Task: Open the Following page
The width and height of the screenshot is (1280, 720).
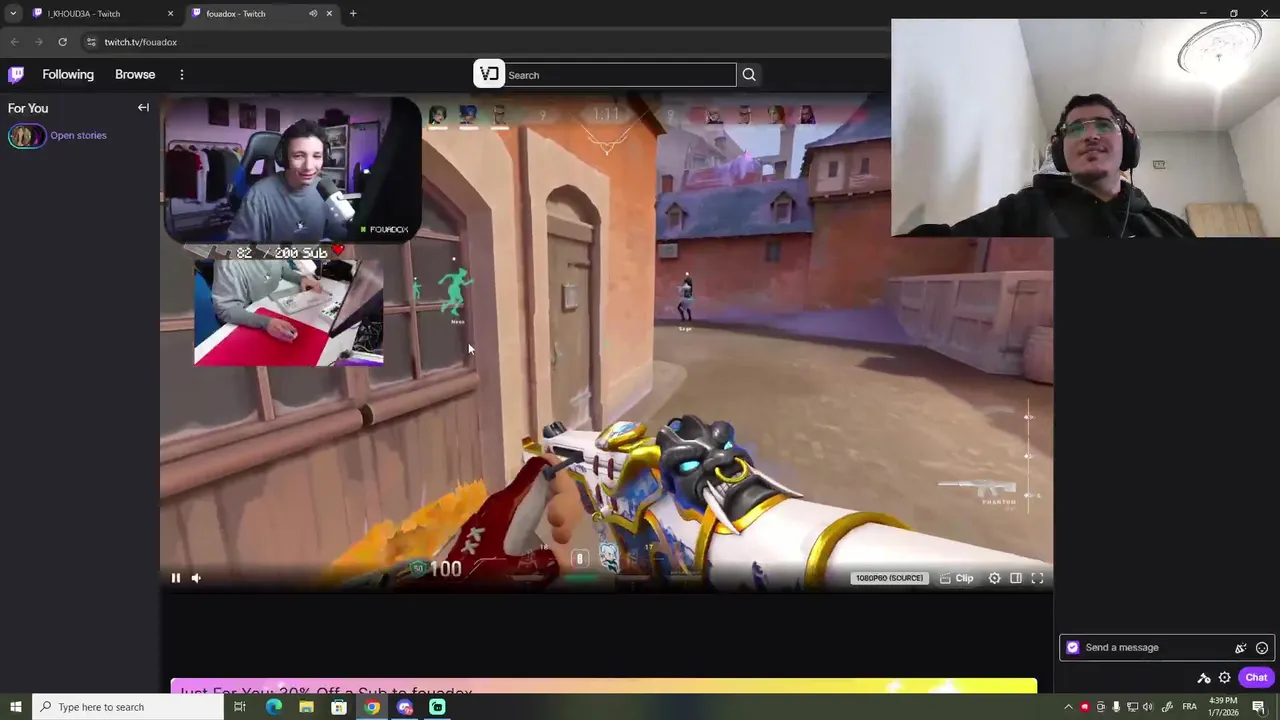Action: [x=68, y=74]
